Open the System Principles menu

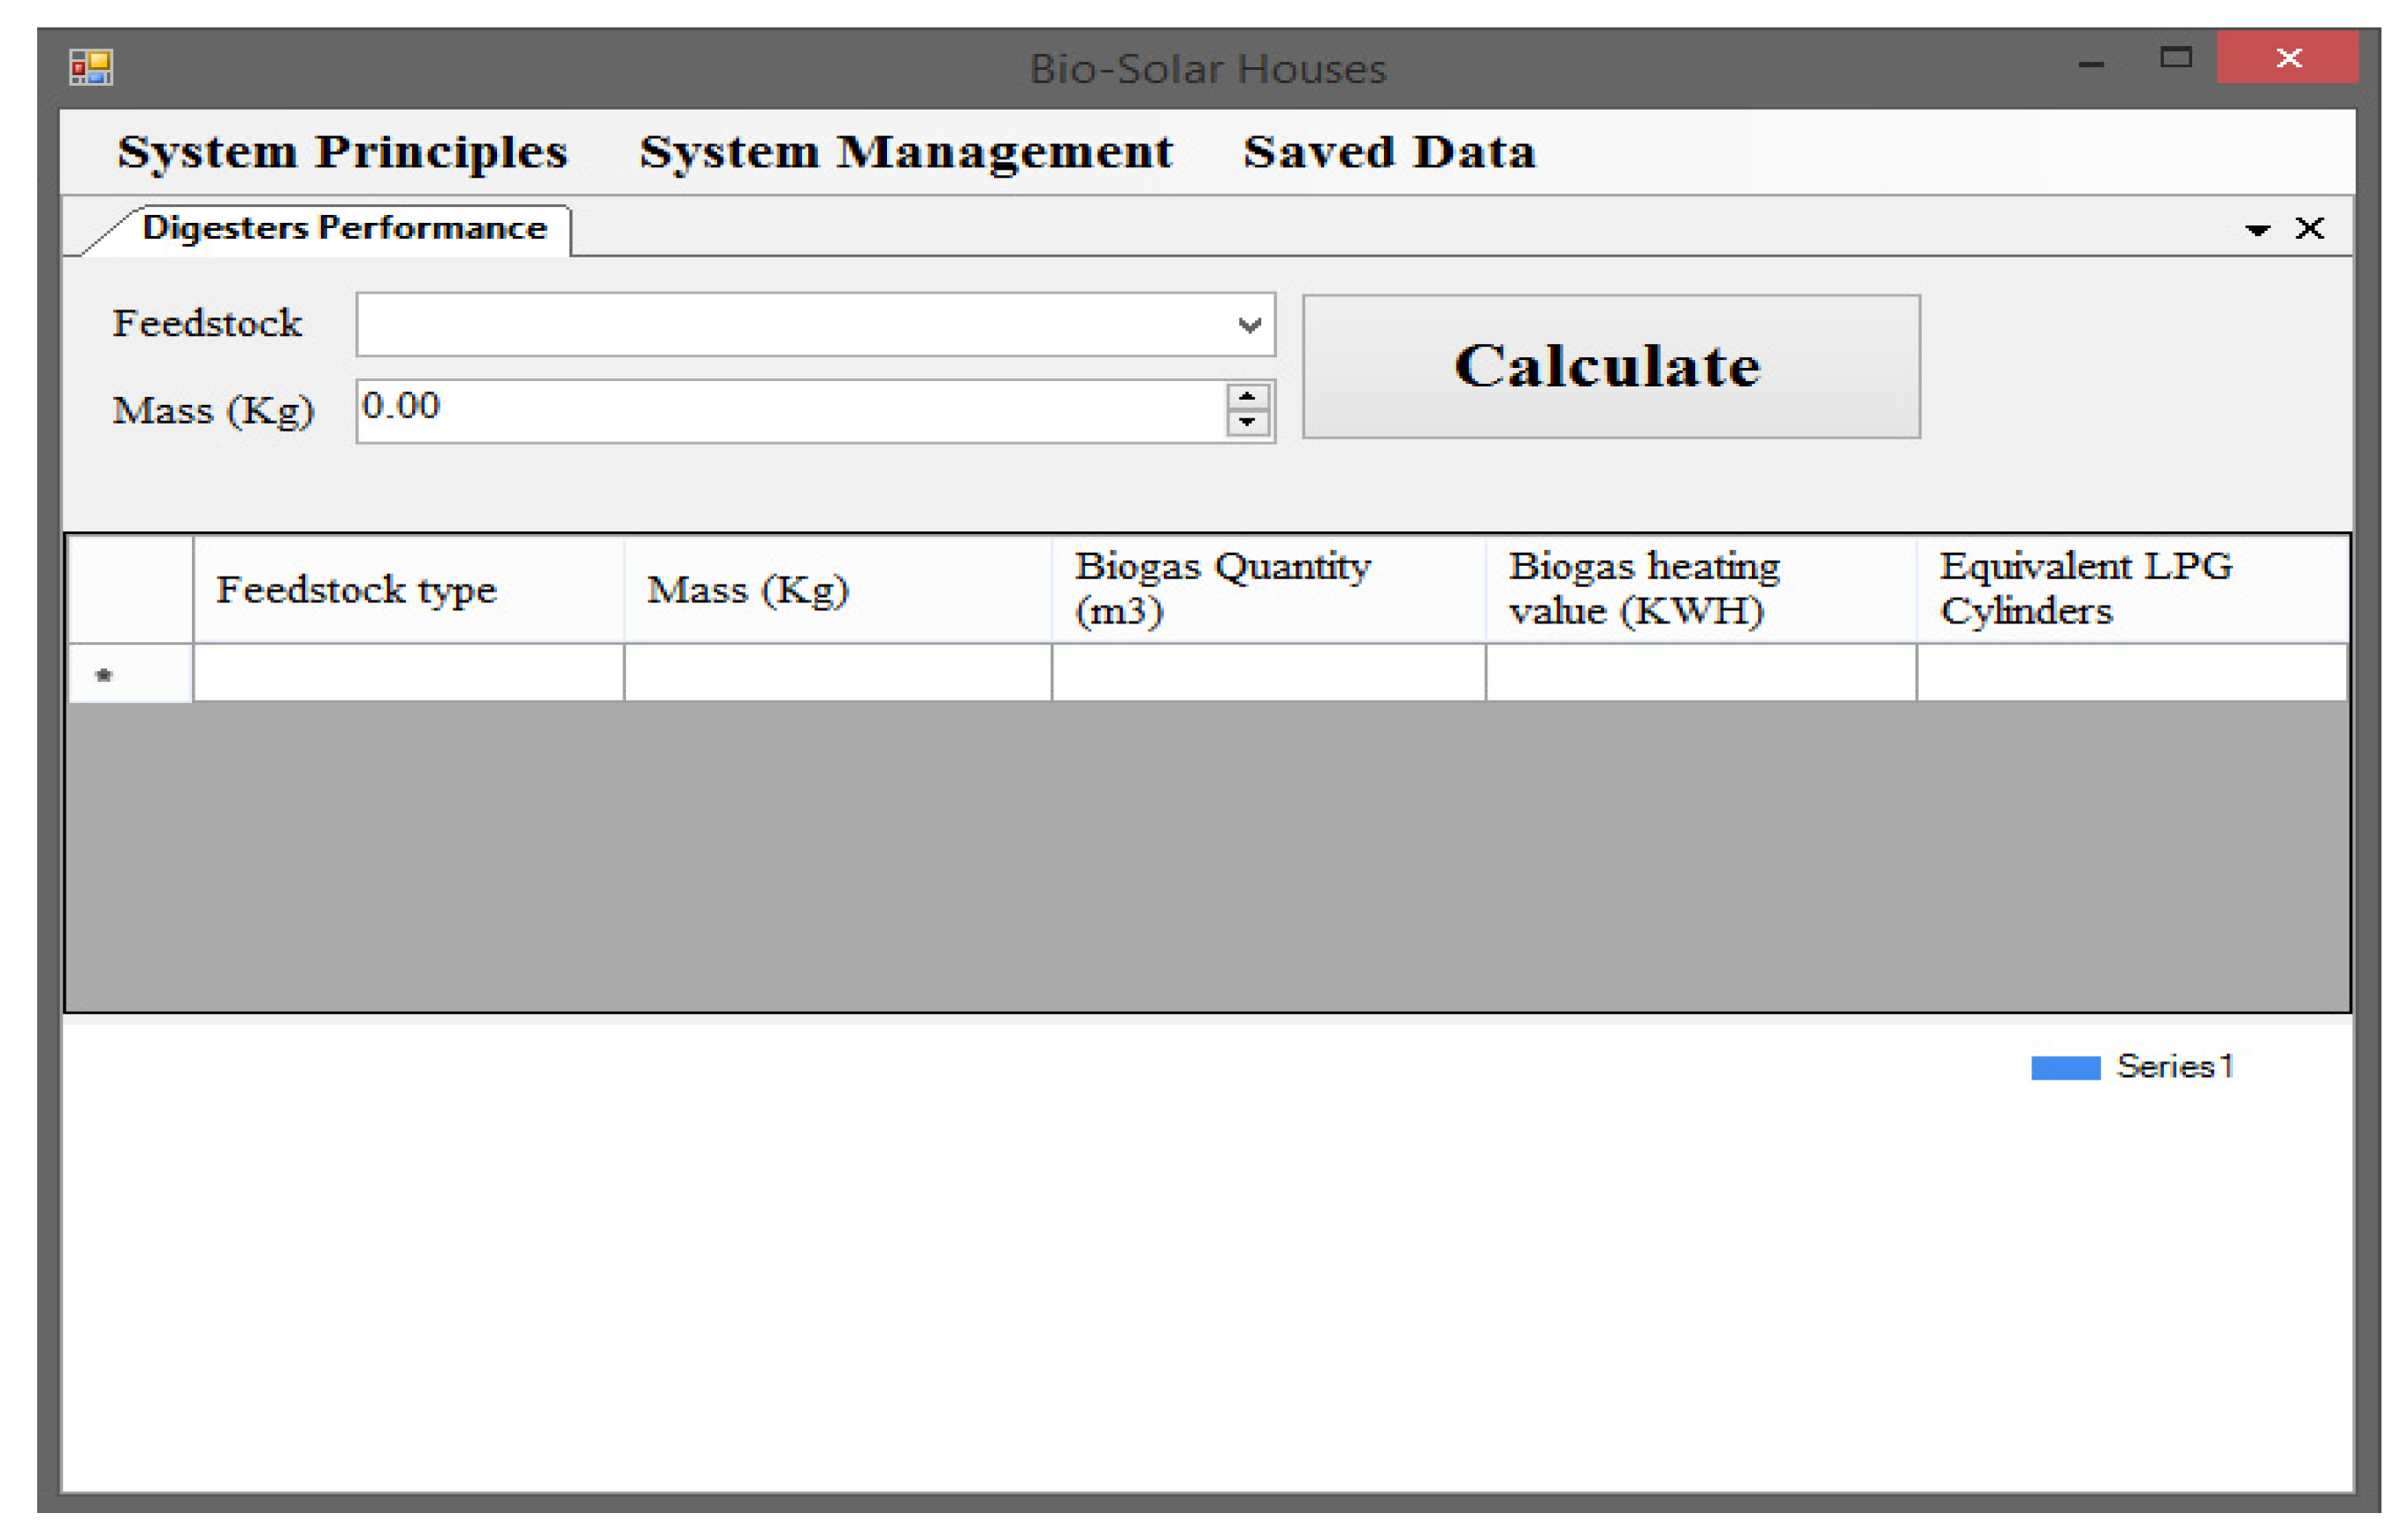coord(342,152)
